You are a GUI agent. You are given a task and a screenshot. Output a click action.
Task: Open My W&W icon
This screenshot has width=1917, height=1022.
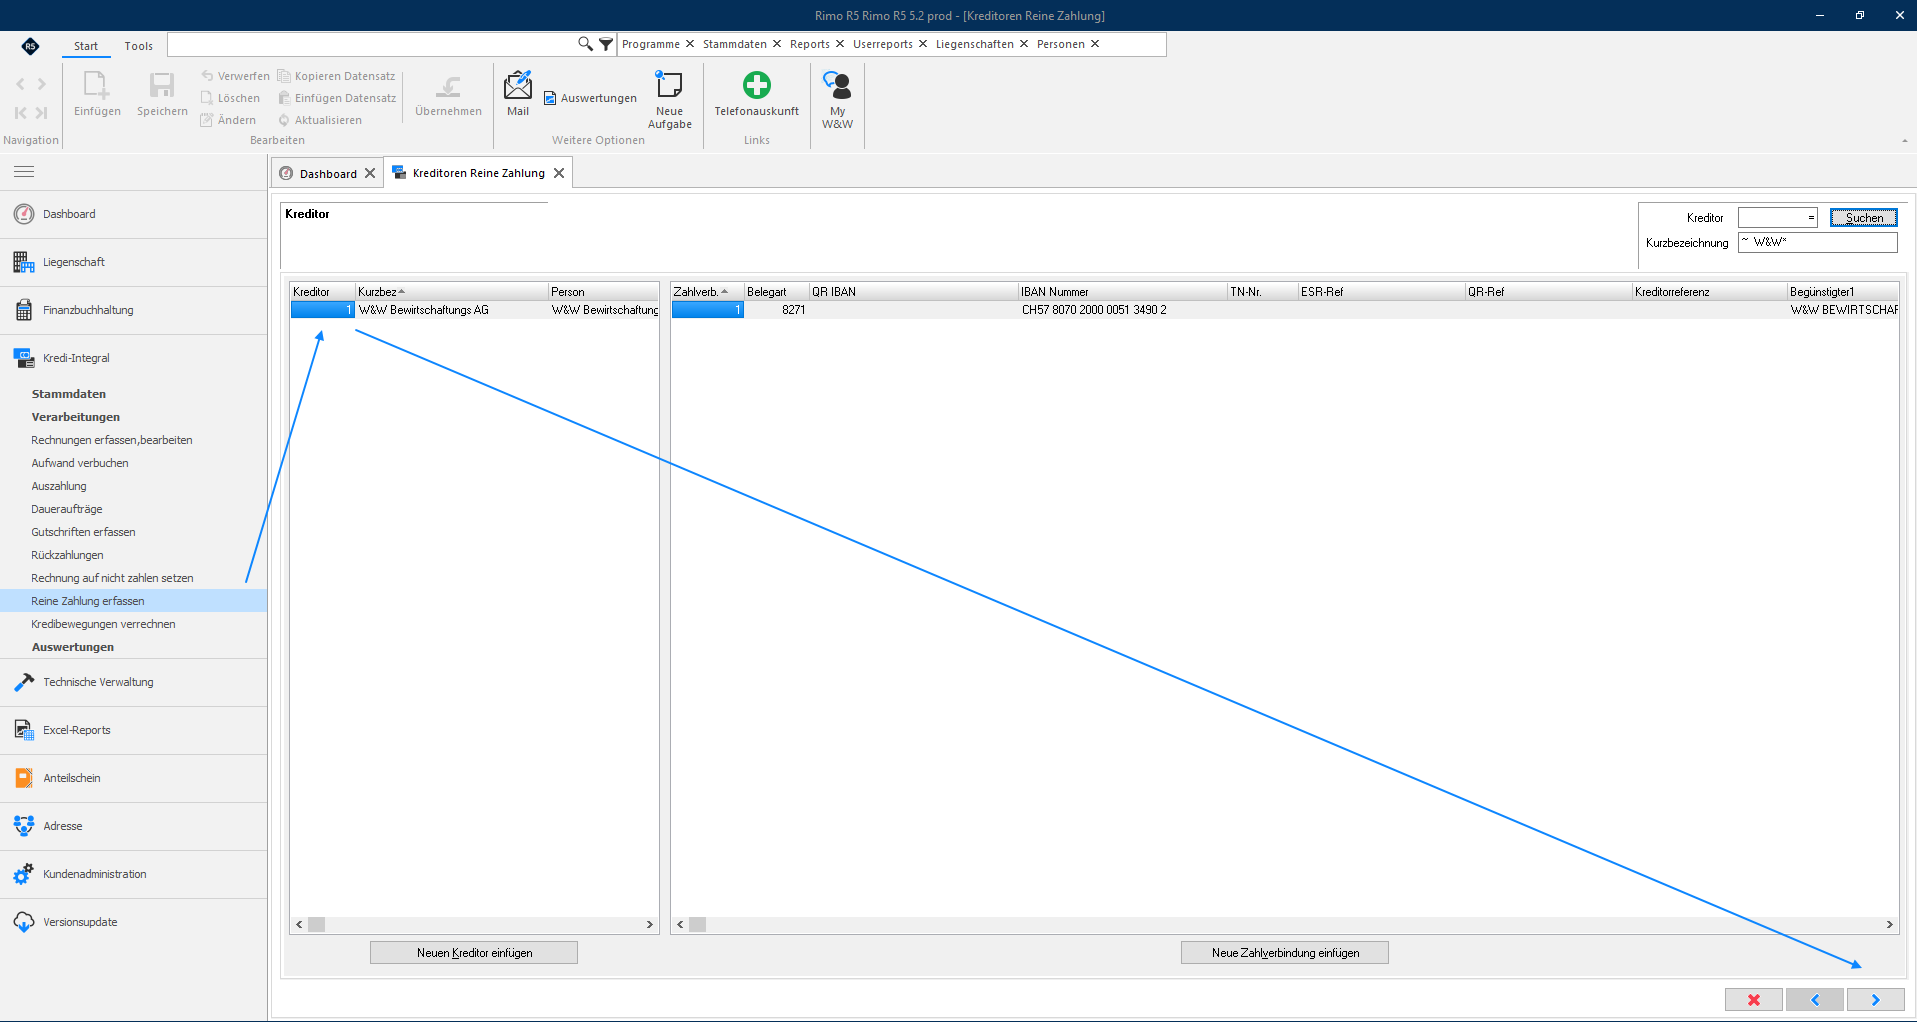click(837, 86)
